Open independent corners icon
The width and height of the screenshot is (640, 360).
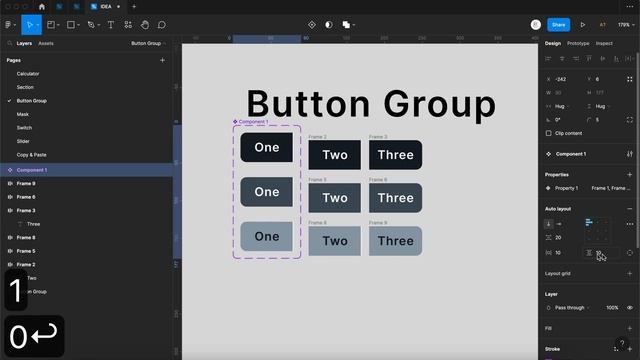(x=630, y=120)
